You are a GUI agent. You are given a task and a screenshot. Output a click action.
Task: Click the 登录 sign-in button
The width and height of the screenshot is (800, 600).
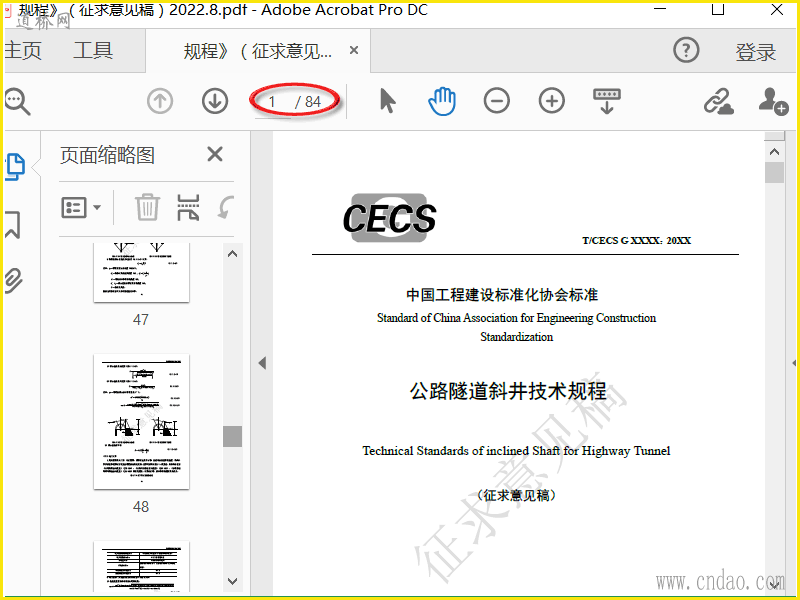pos(756,52)
